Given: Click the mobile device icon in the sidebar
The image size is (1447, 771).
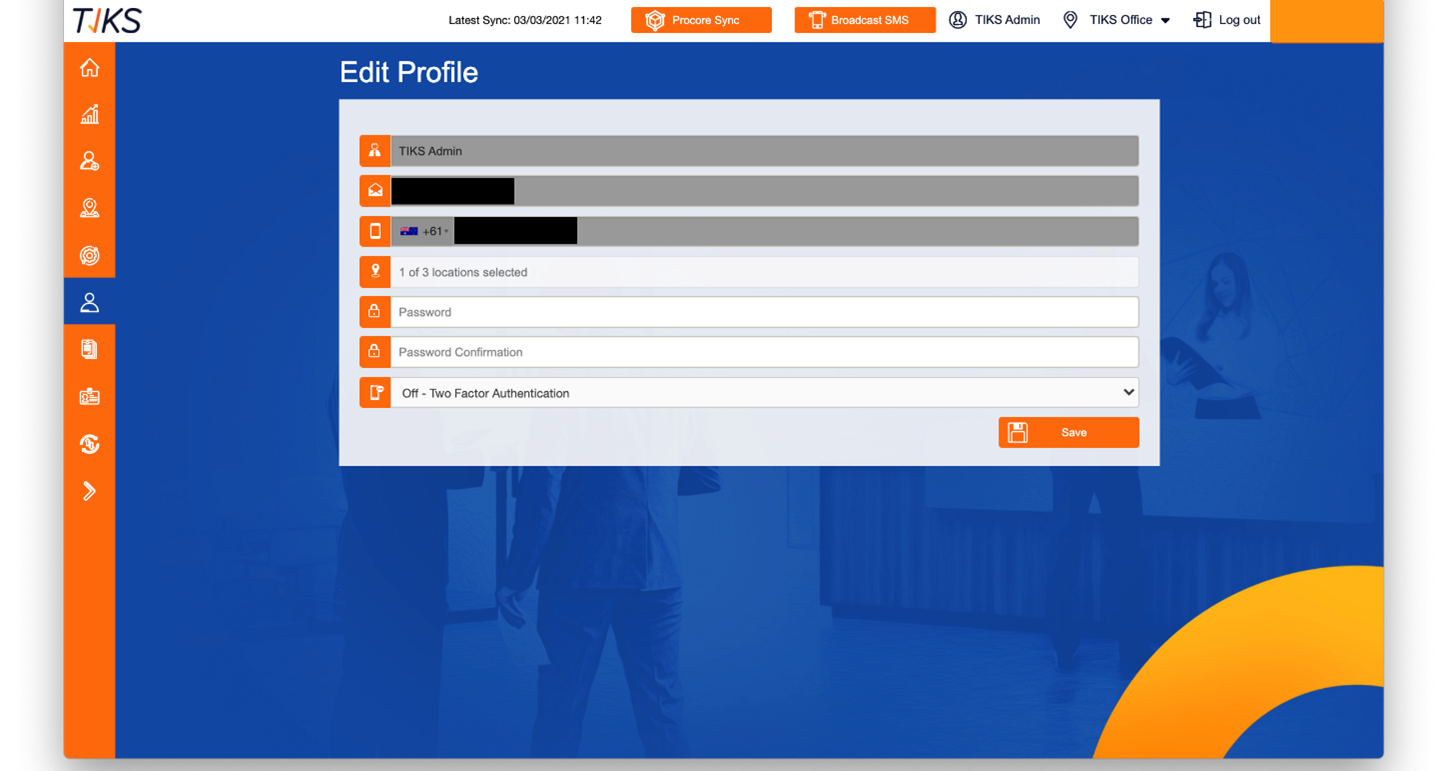Looking at the screenshot, I should tap(90, 348).
